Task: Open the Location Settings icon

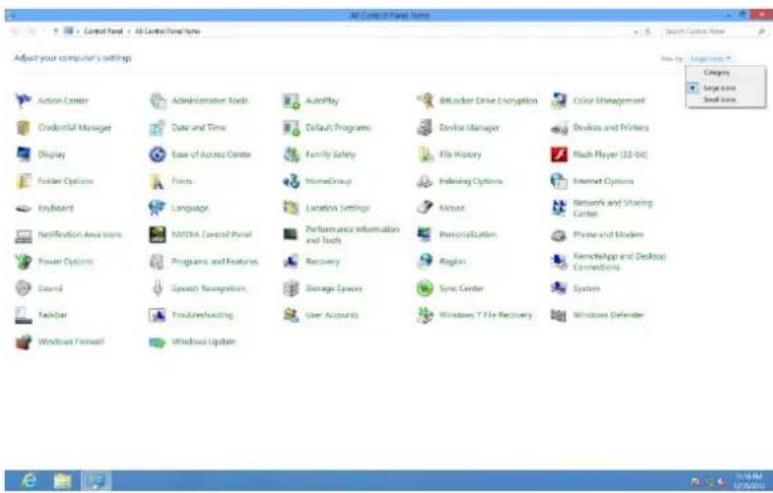Action: [291, 208]
